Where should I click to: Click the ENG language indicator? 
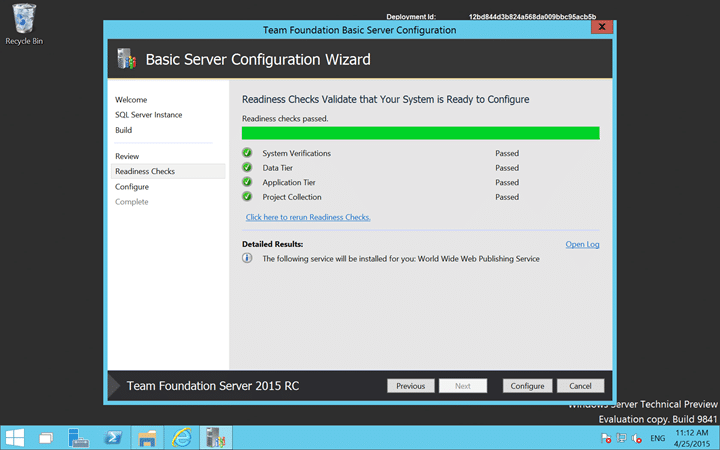[x=658, y=438]
